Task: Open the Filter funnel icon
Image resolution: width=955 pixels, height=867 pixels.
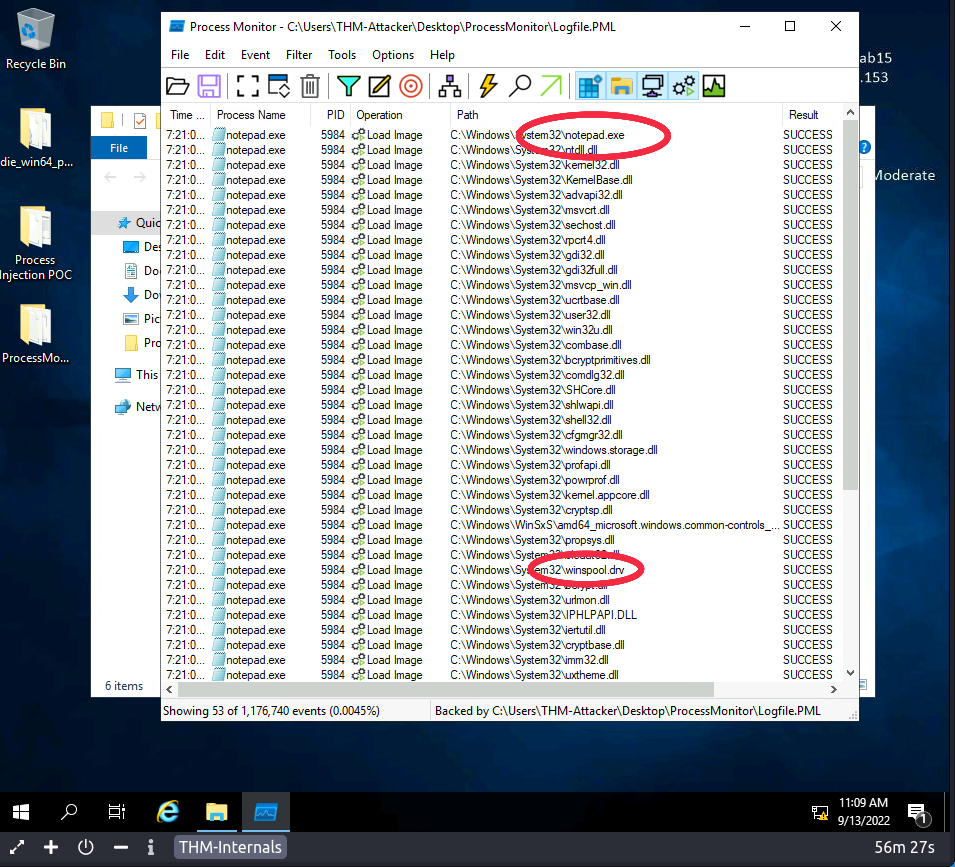Action: click(x=347, y=86)
